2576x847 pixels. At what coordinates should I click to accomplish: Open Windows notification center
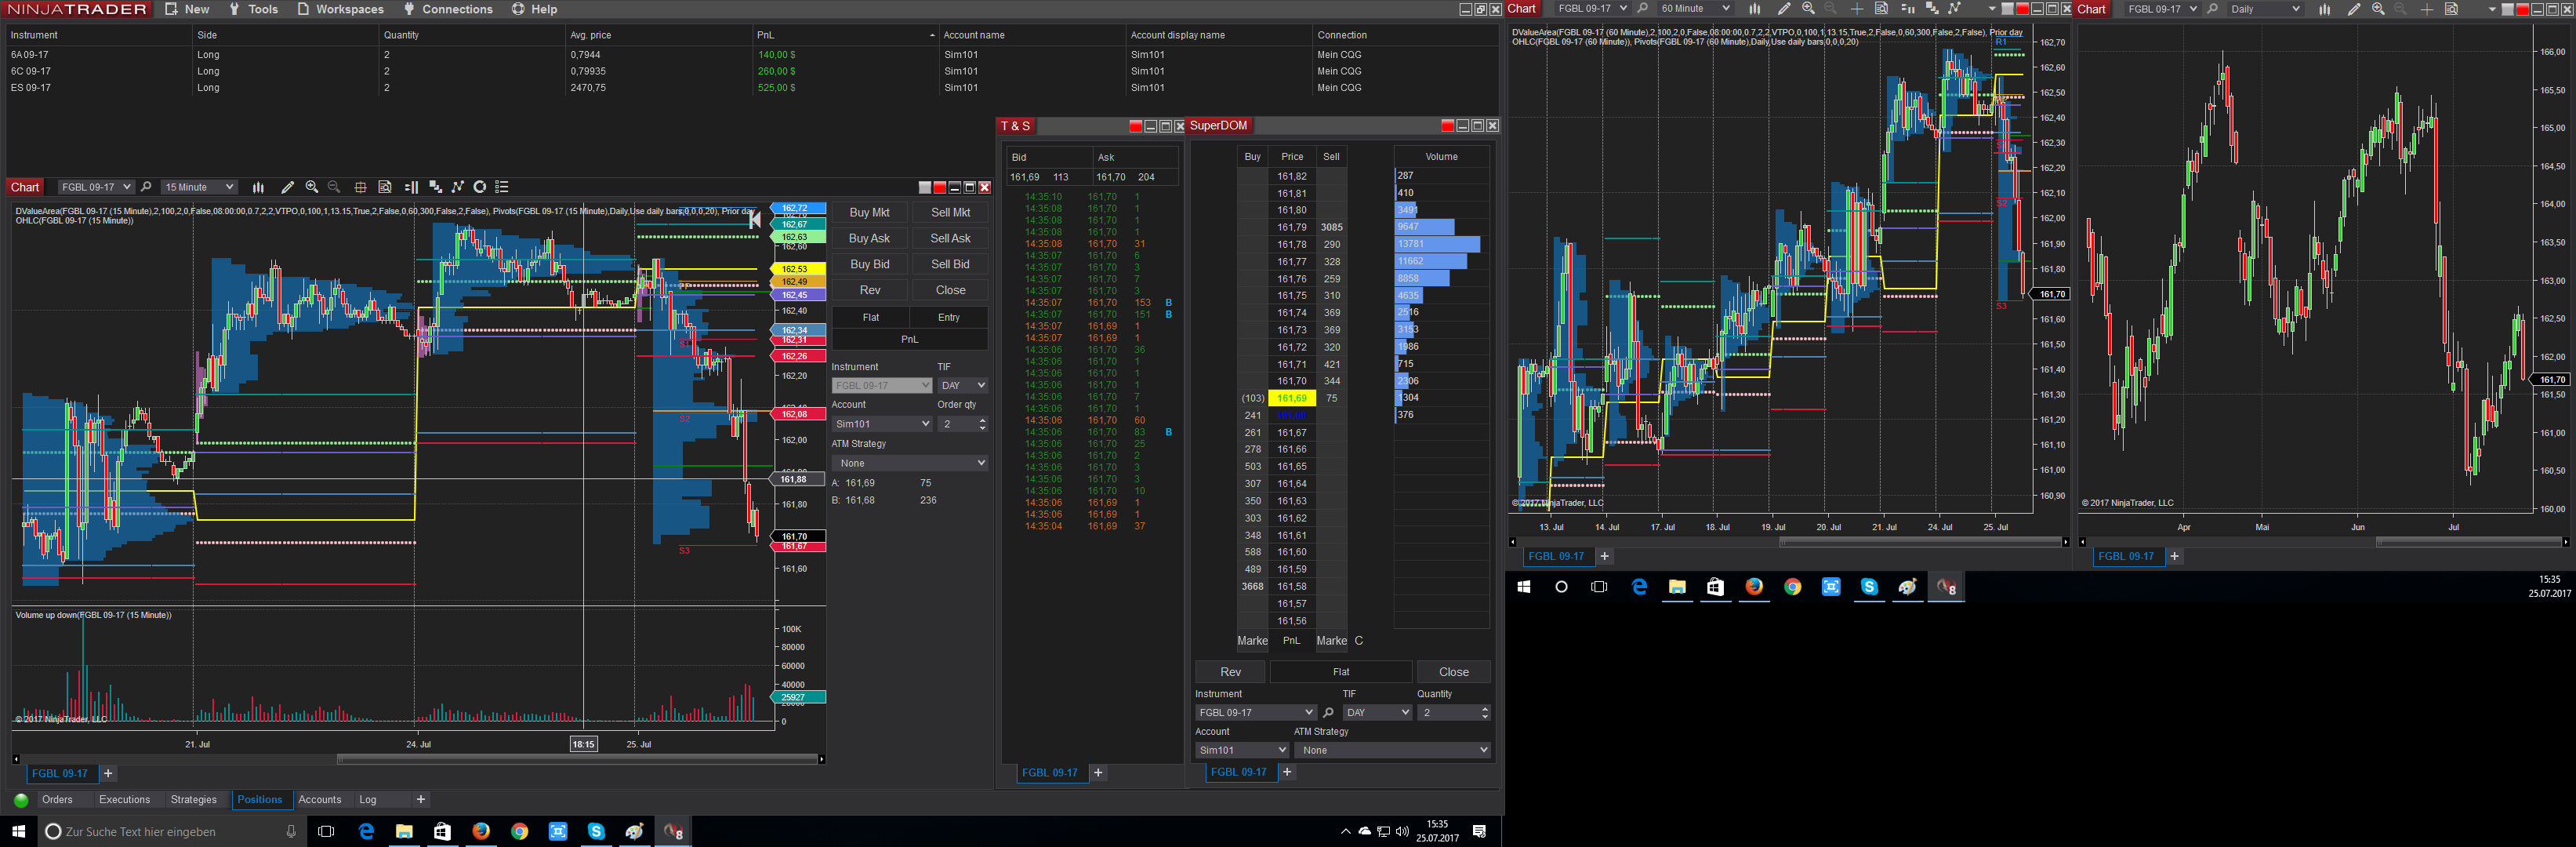(1479, 831)
